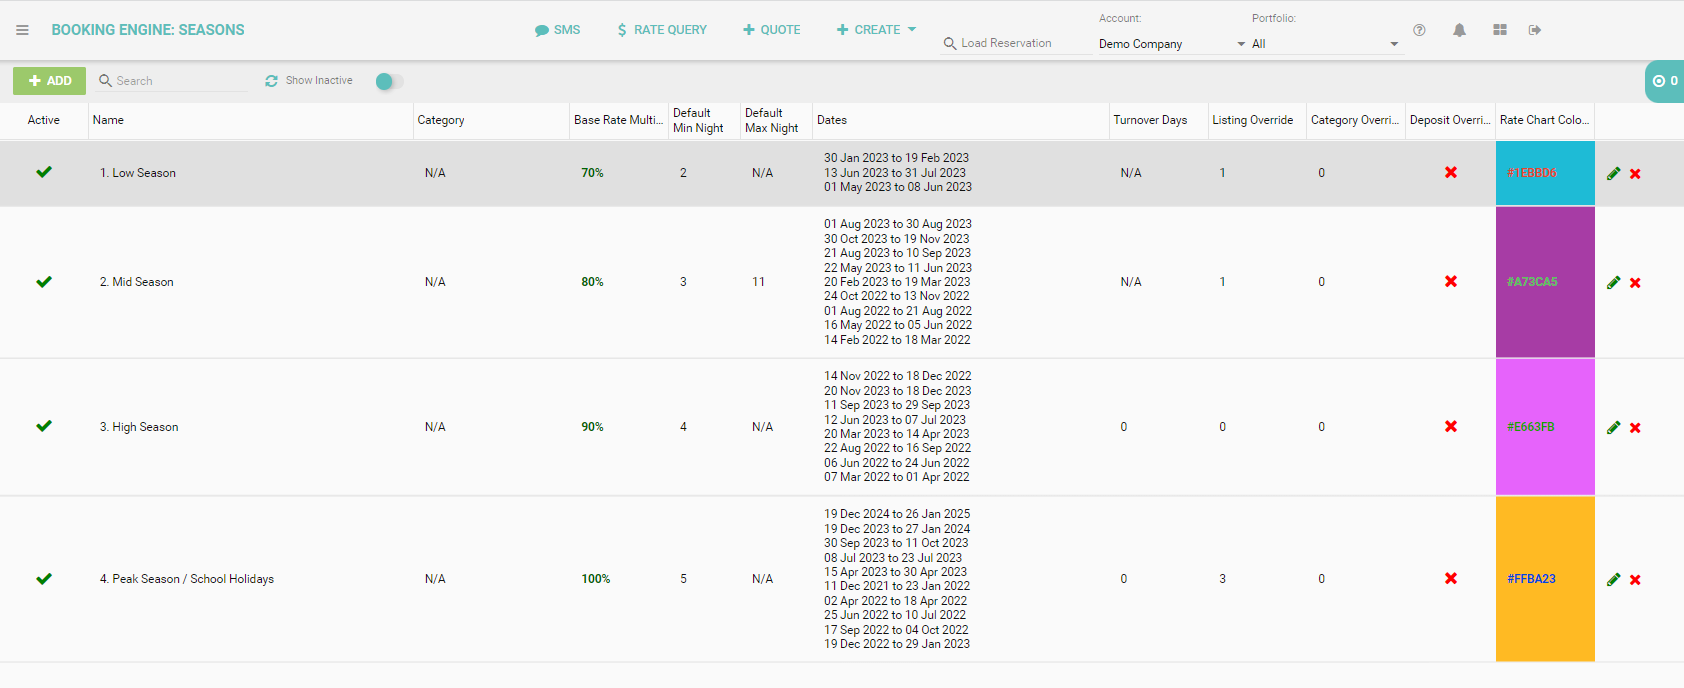Toggle the Show Inactive switch
Screen dimensions: 1684x688
(389, 81)
